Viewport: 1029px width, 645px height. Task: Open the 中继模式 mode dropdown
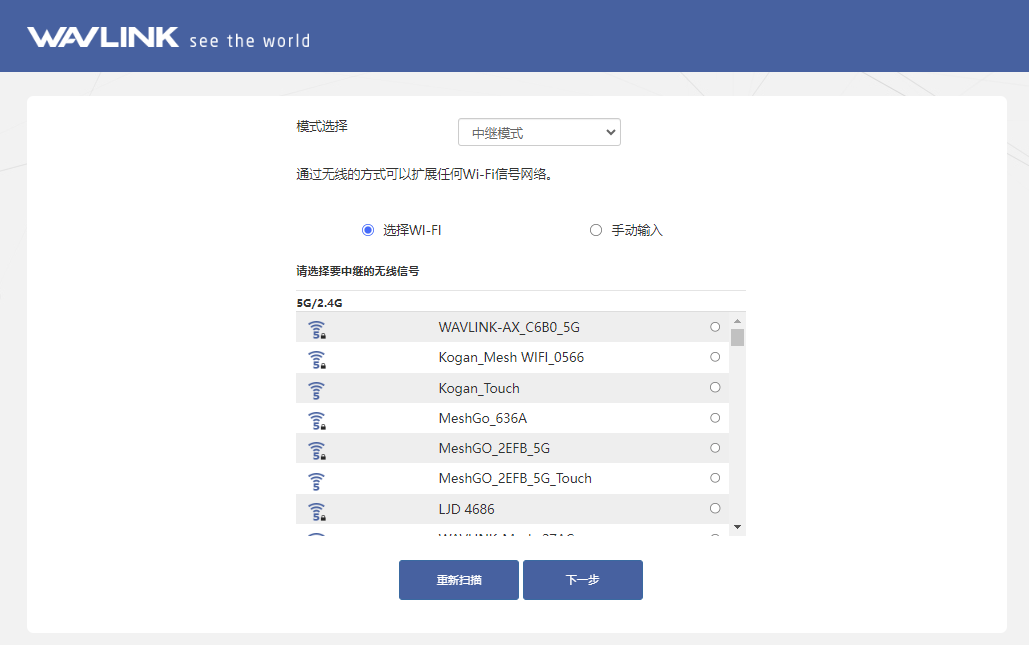coord(539,133)
